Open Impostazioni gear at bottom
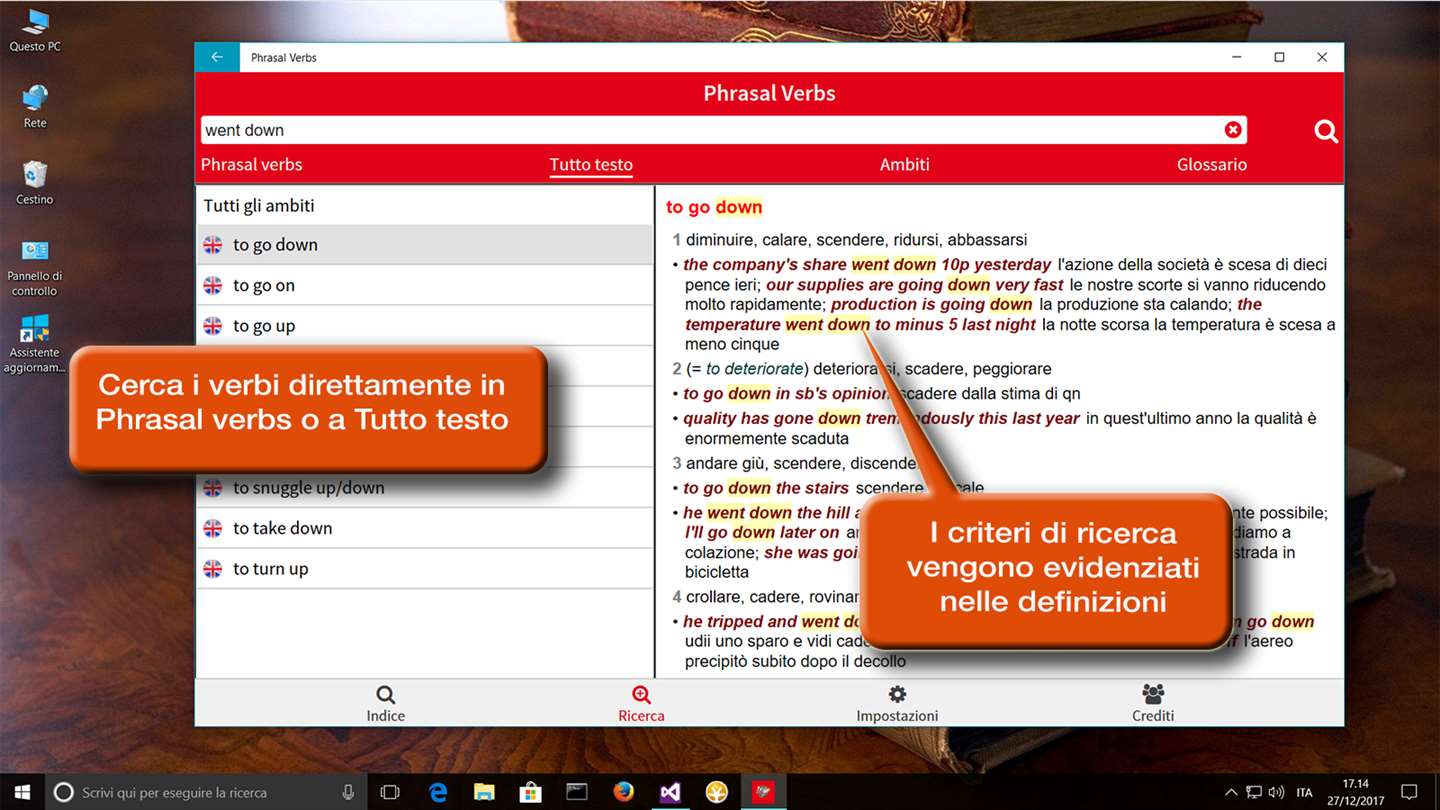Image resolution: width=1440 pixels, height=810 pixels. [897, 703]
